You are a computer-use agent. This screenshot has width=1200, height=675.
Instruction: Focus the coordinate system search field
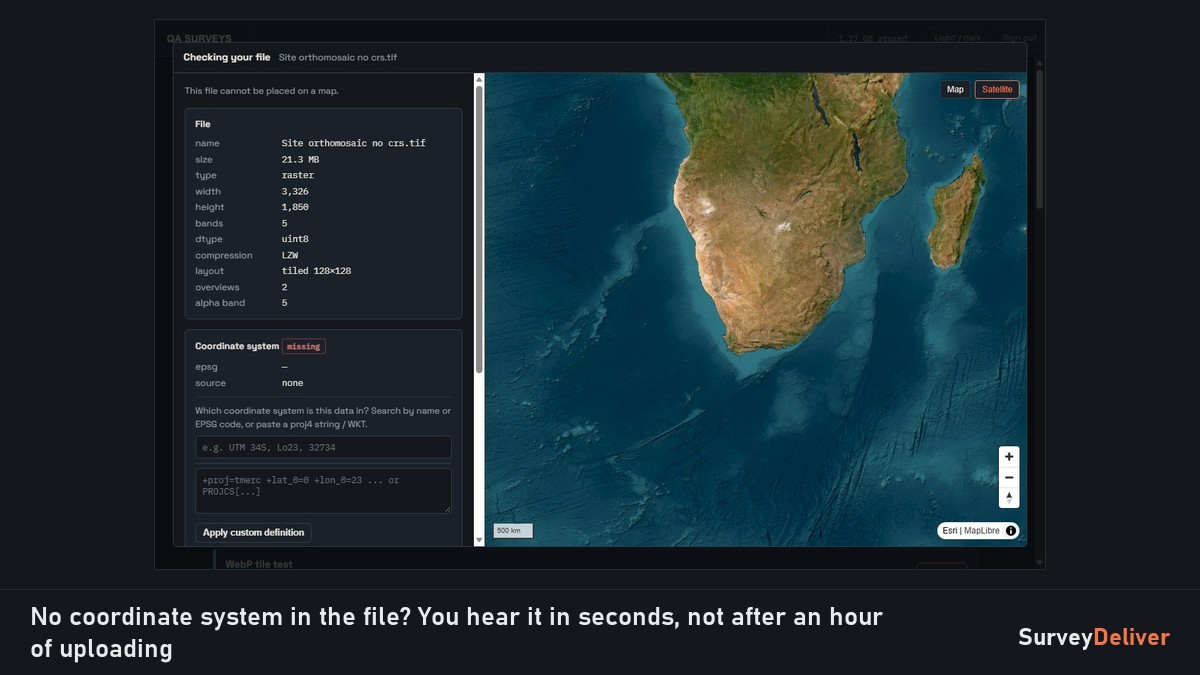323,447
